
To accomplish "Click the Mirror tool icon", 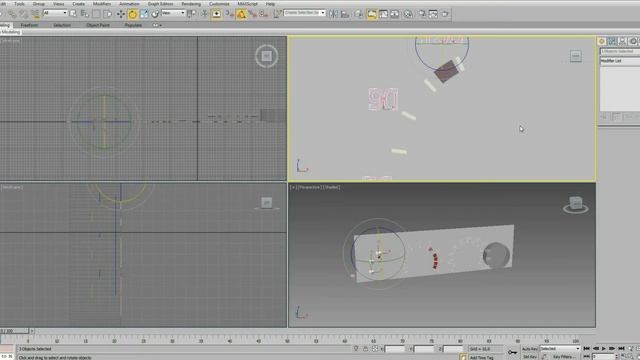I will [x=333, y=14].
